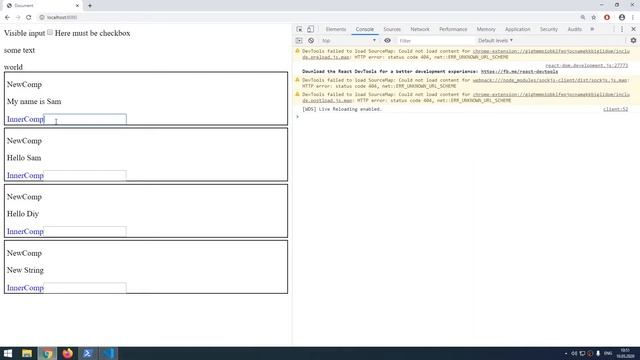Viewport: 640px width, 360px height.
Task: Reload the localhost page
Action: 29,18
